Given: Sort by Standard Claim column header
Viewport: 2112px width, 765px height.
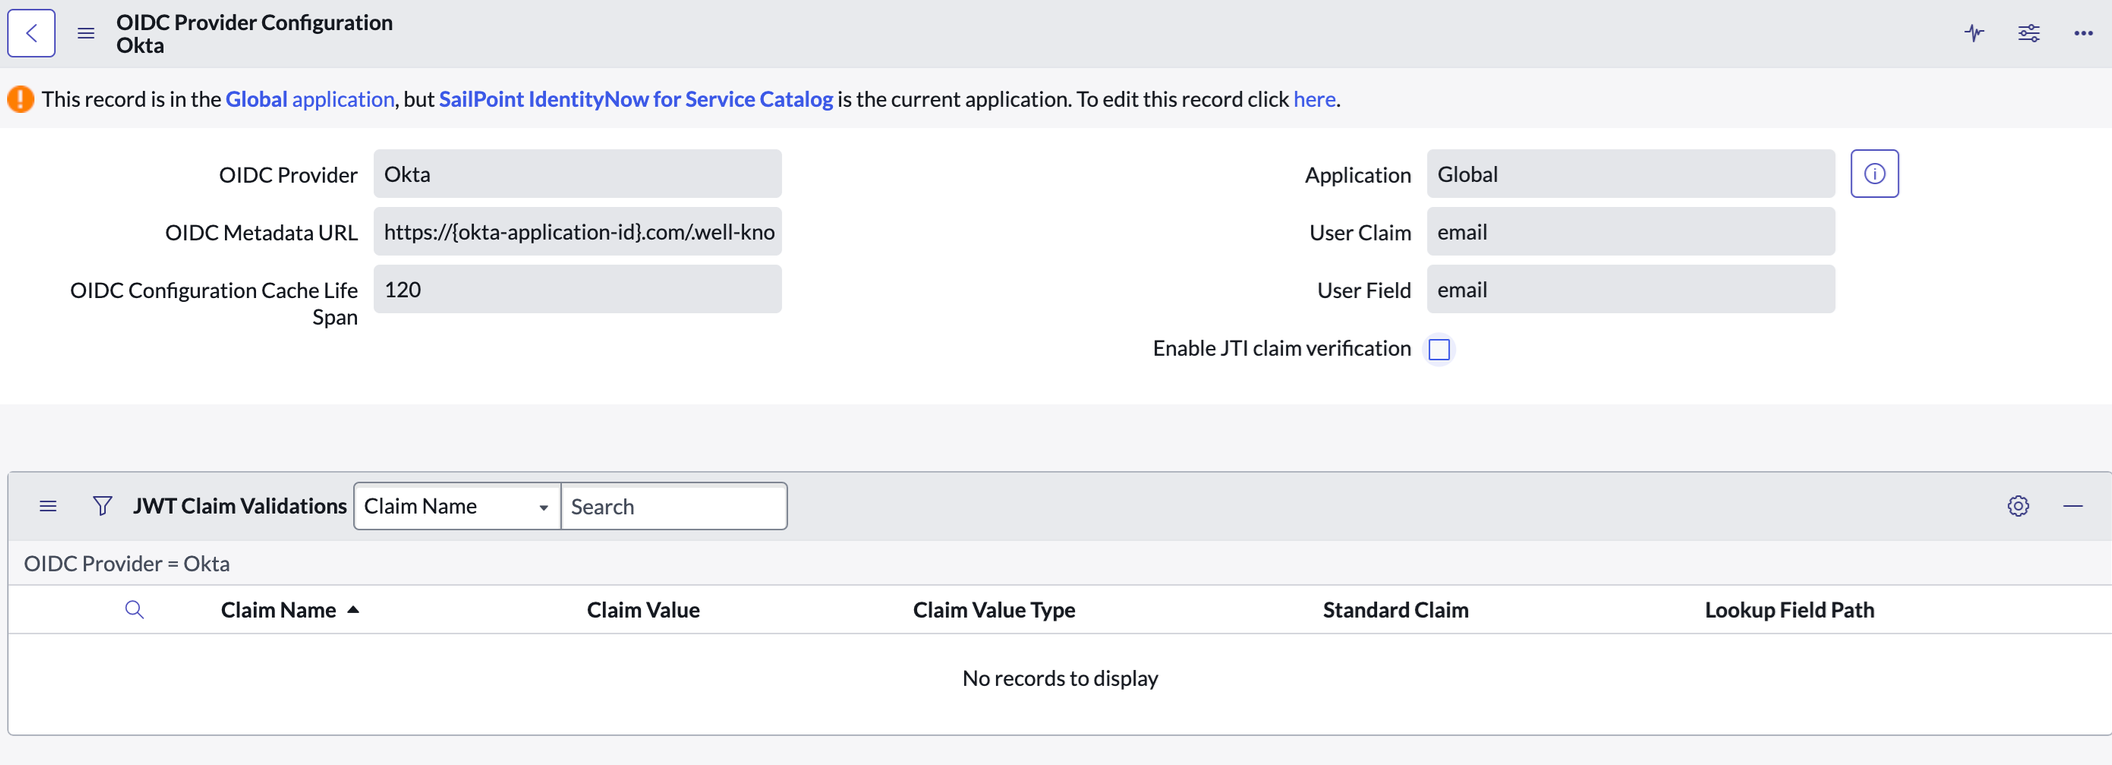Looking at the screenshot, I should tap(1396, 610).
